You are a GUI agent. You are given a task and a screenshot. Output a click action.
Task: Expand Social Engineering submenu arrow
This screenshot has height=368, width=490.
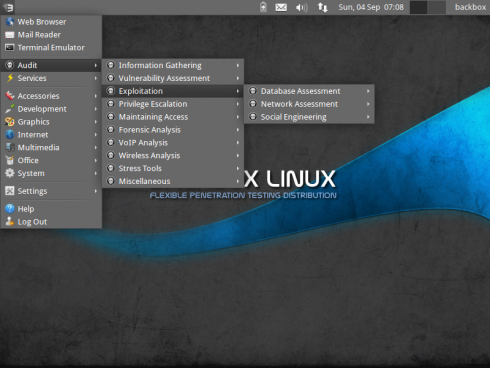[x=368, y=117]
